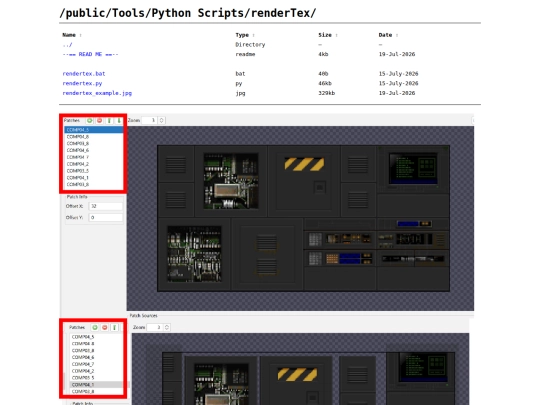Viewport: 540px width, 405px height.
Task: Click move-patch-down arrow in upper editor
Action: click(x=119, y=121)
